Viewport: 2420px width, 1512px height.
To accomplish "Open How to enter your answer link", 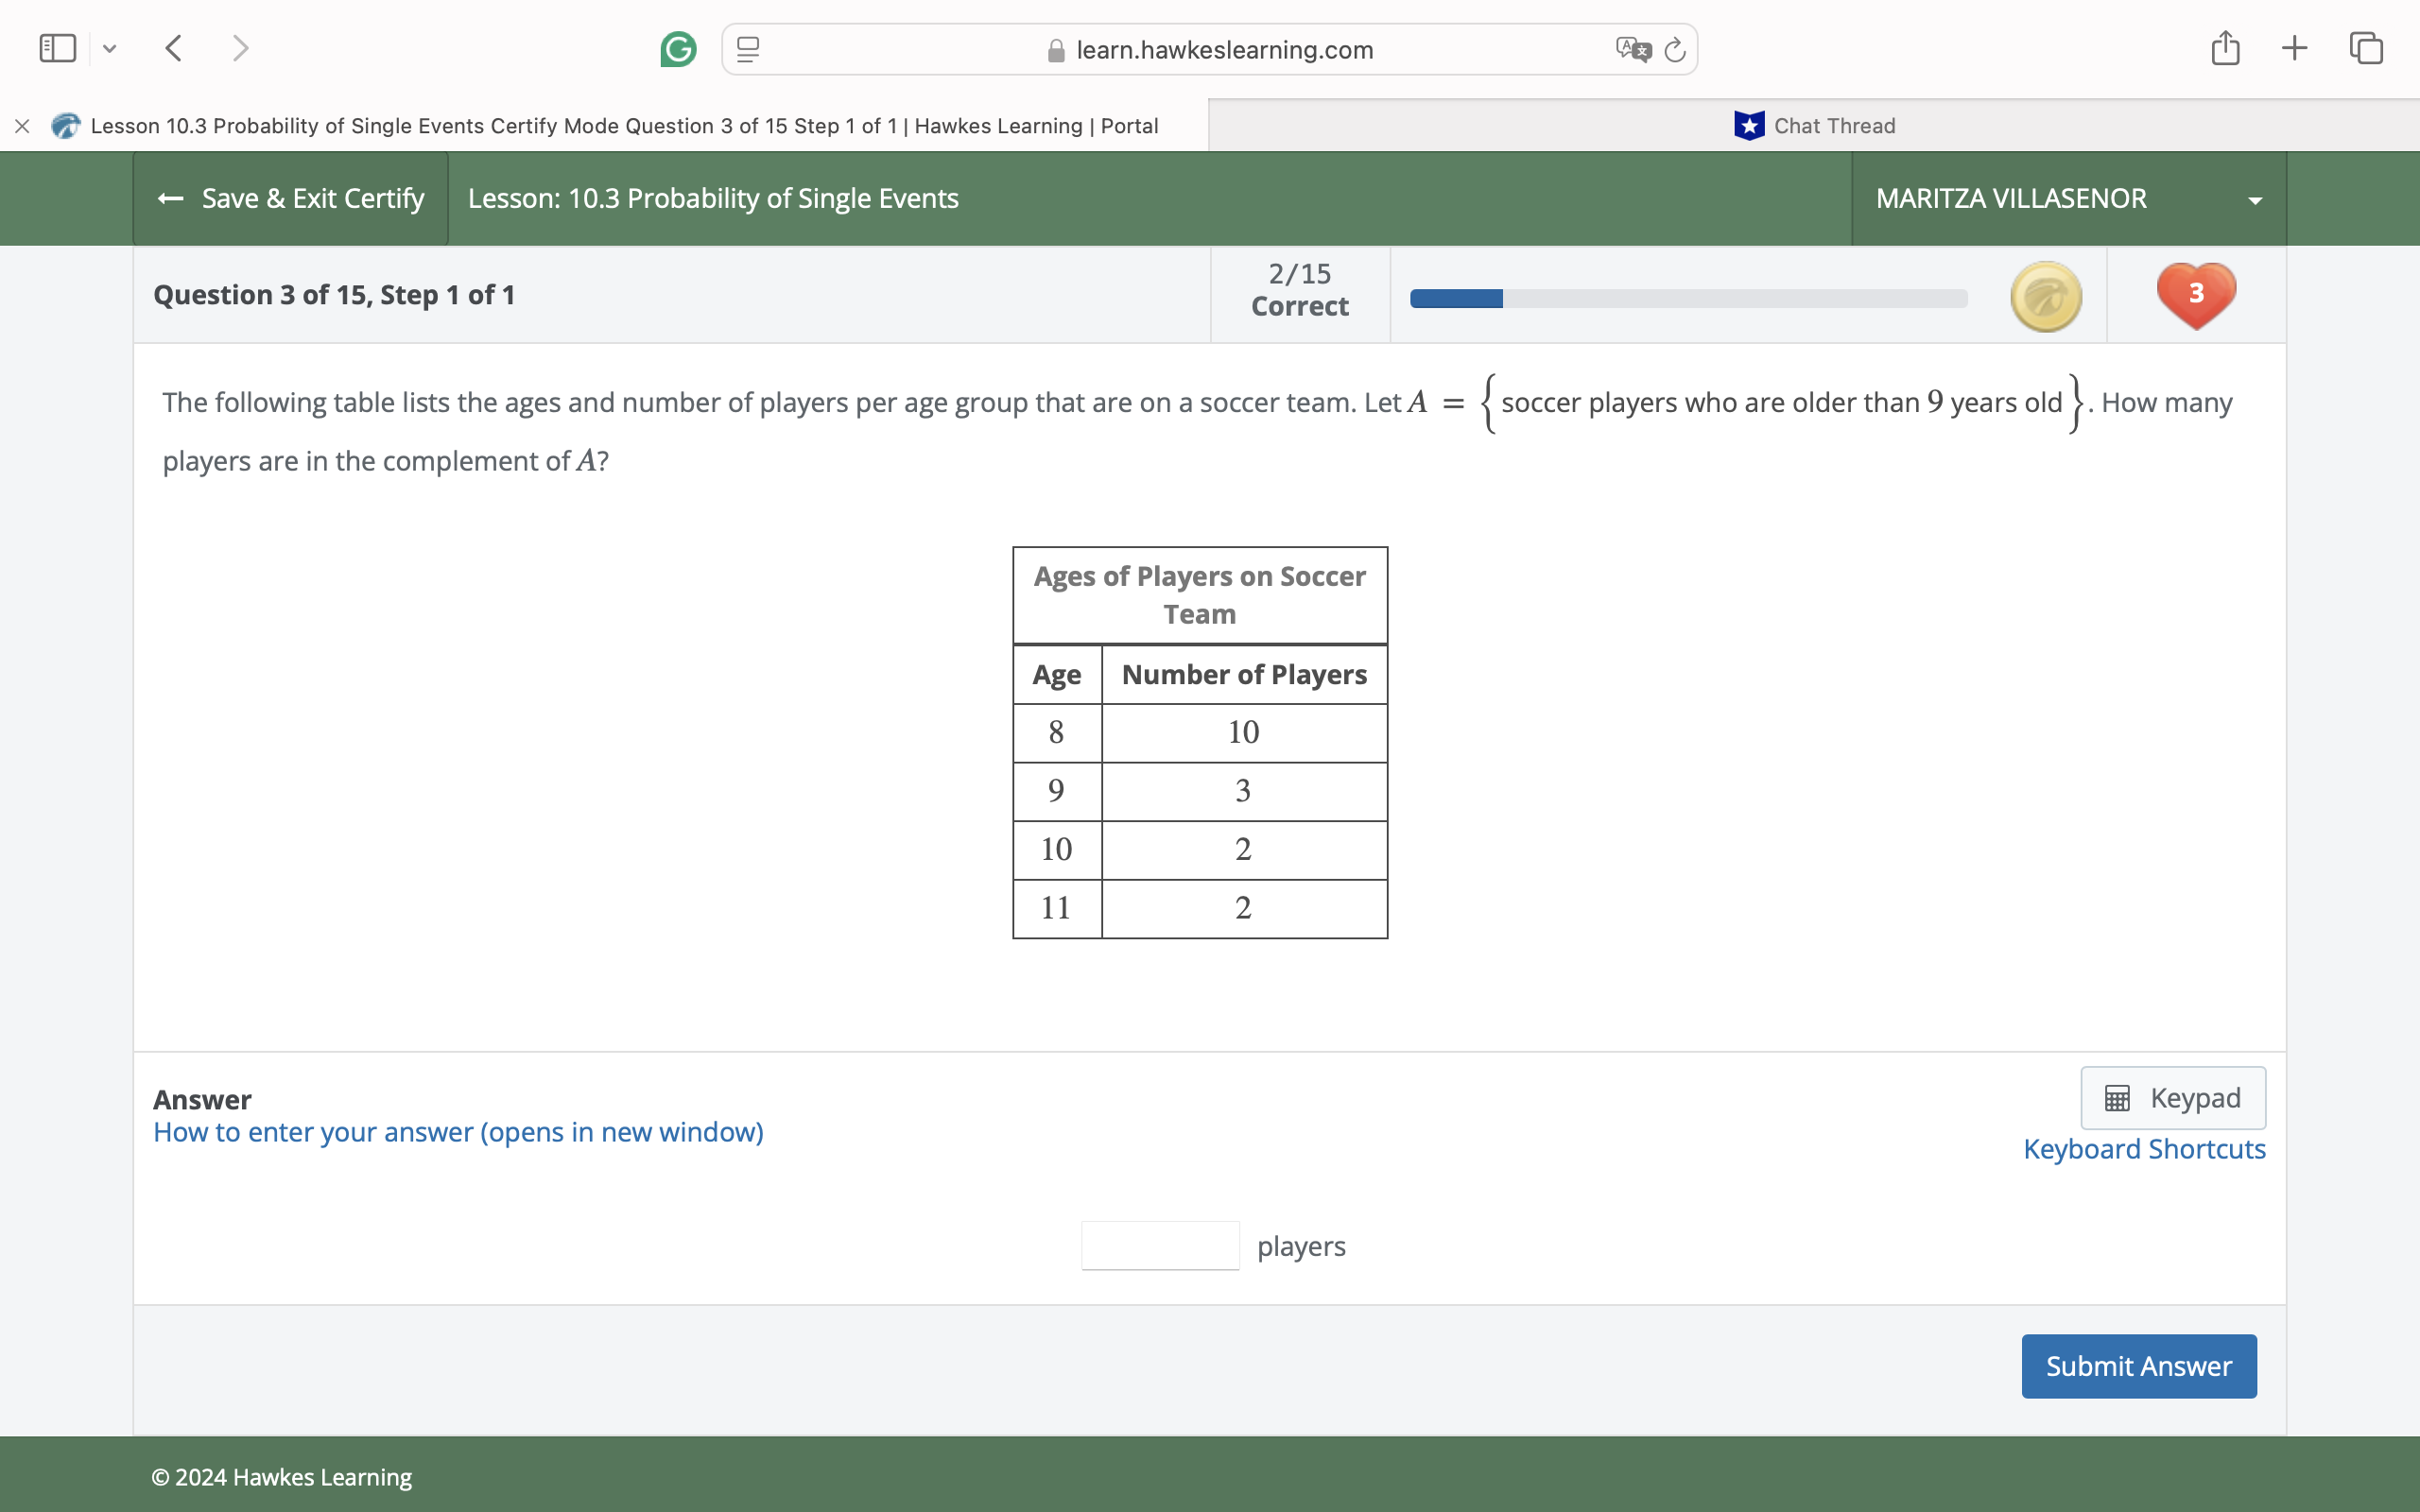I will pos(458,1132).
